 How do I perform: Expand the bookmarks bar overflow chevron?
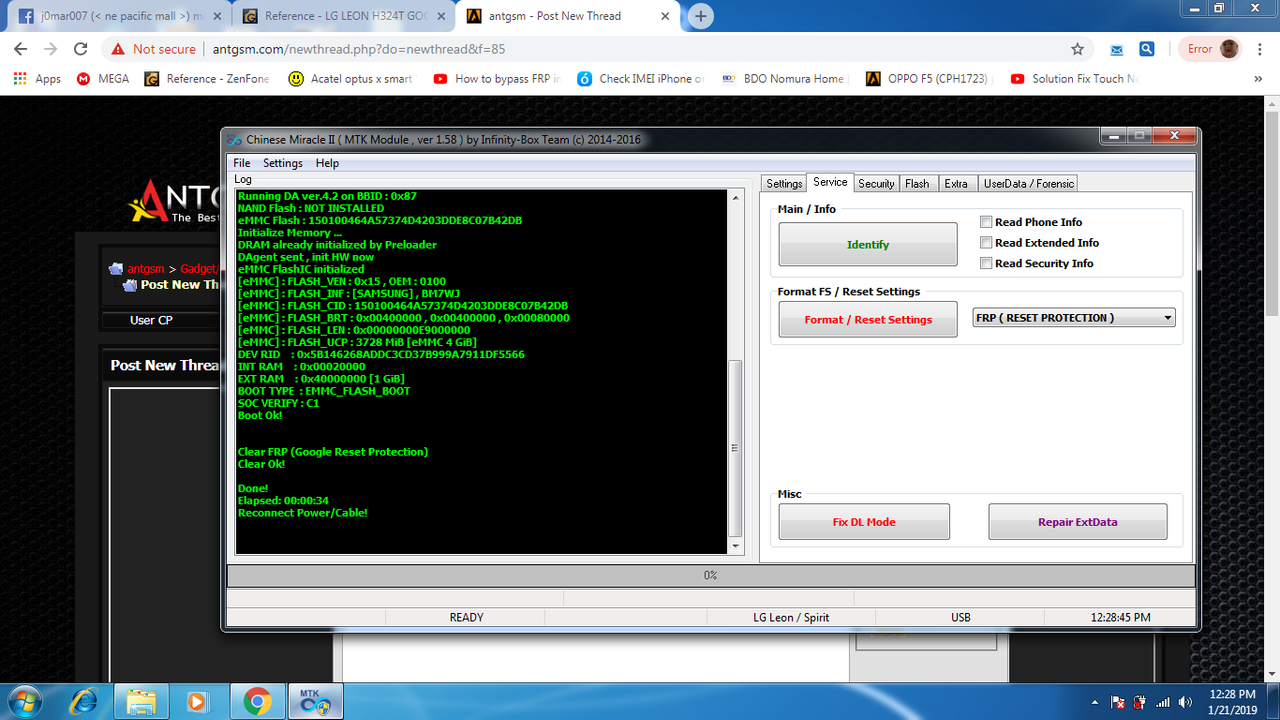coord(1258,79)
